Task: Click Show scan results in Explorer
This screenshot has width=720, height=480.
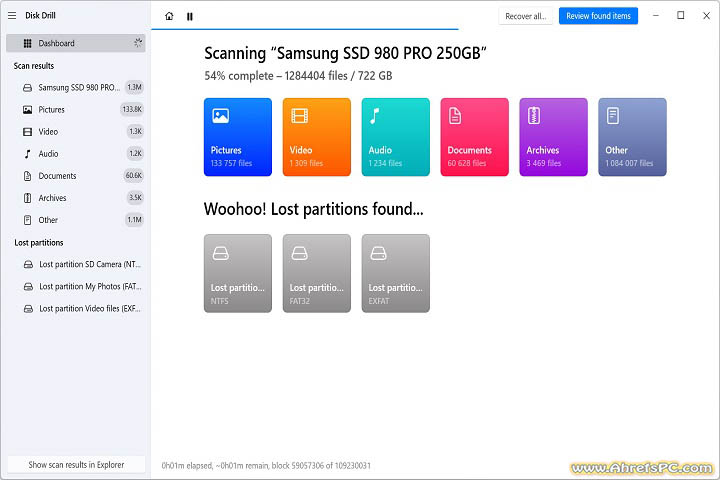Action: 76,464
